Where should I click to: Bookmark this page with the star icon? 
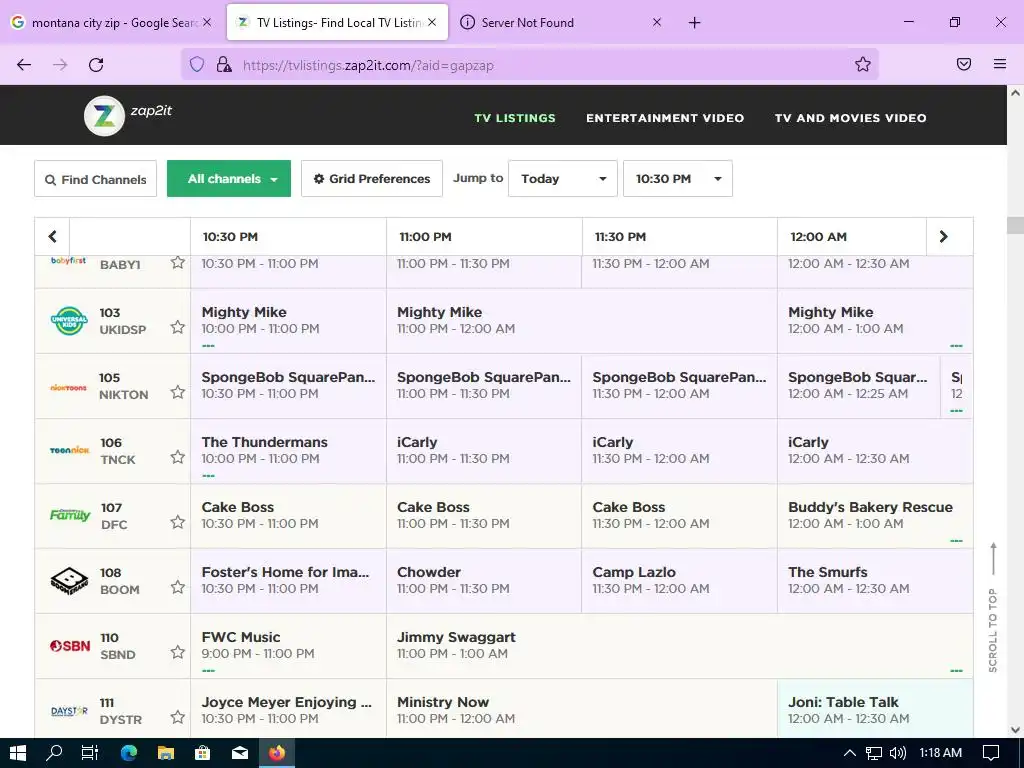click(x=863, y=64)
